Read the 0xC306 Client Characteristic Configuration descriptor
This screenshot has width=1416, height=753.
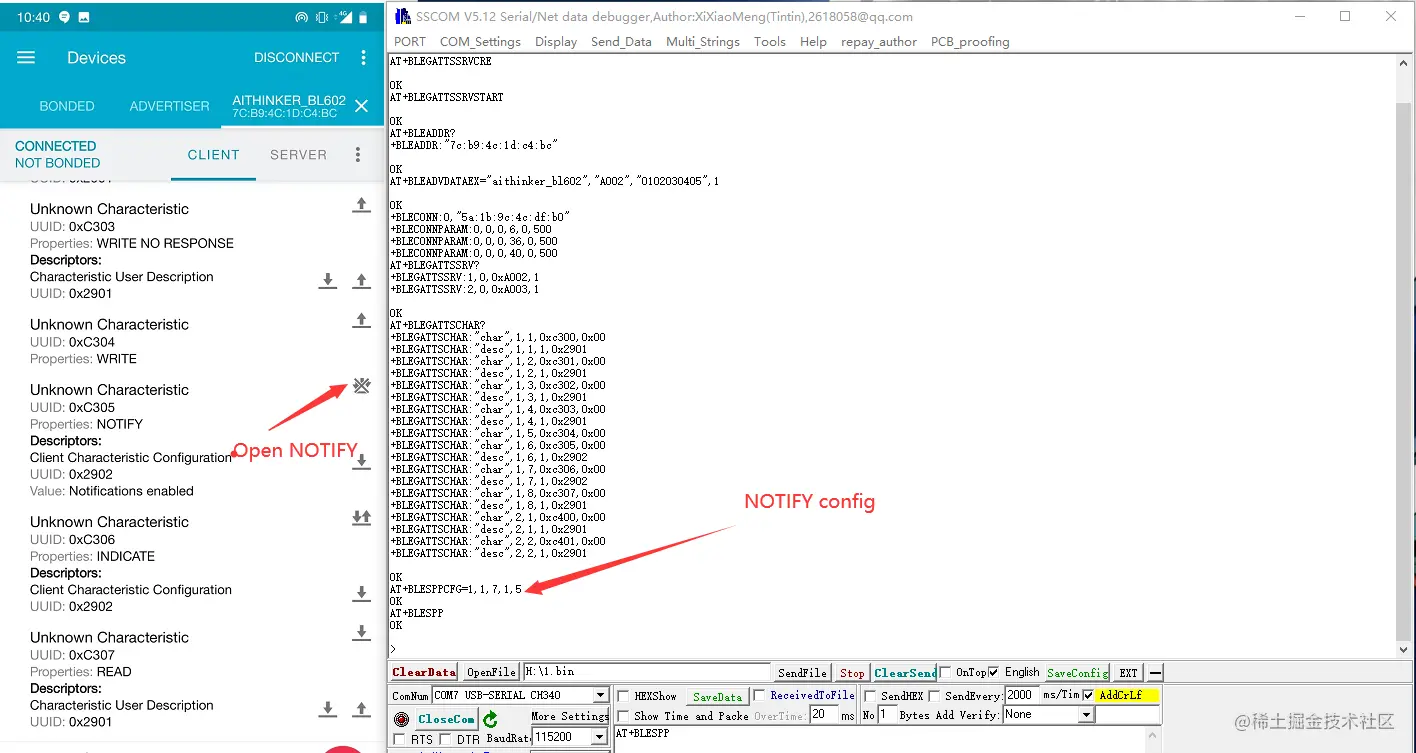tap(362, 594)
